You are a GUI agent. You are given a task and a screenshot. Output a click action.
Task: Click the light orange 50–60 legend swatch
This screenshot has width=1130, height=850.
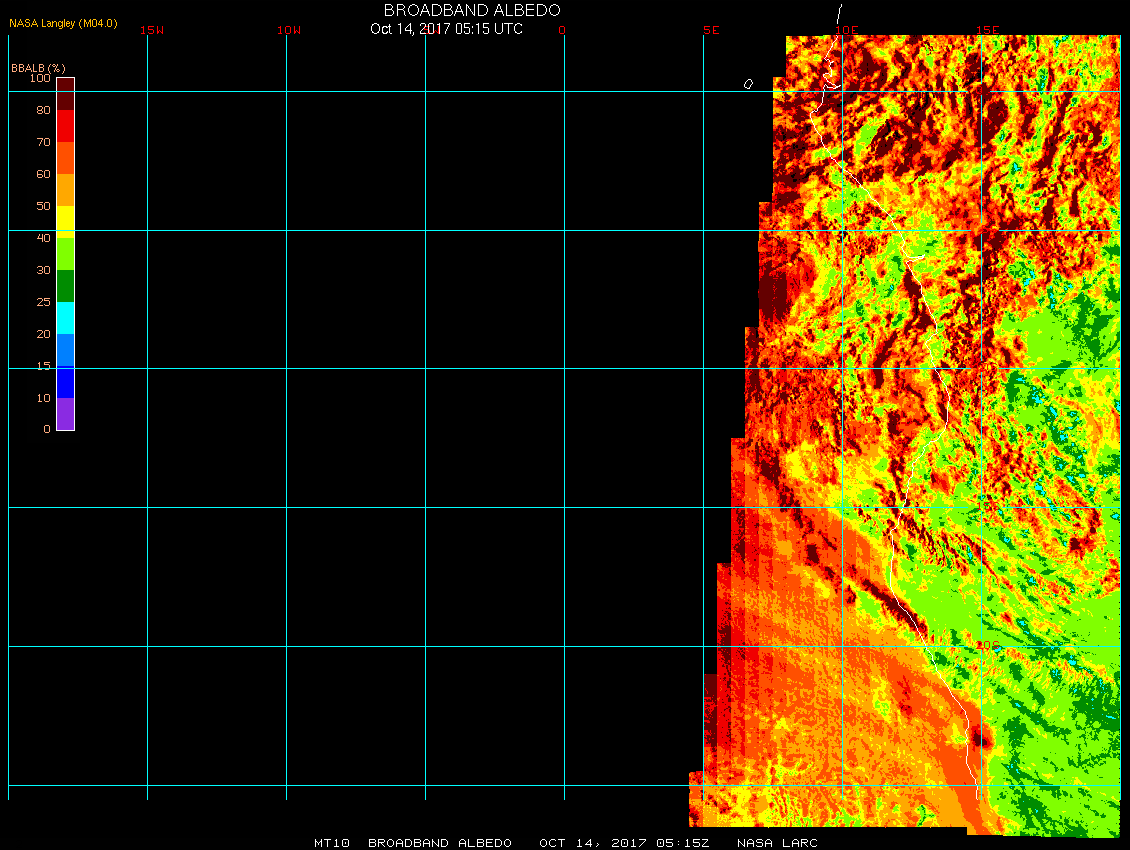tap(65, 190)
